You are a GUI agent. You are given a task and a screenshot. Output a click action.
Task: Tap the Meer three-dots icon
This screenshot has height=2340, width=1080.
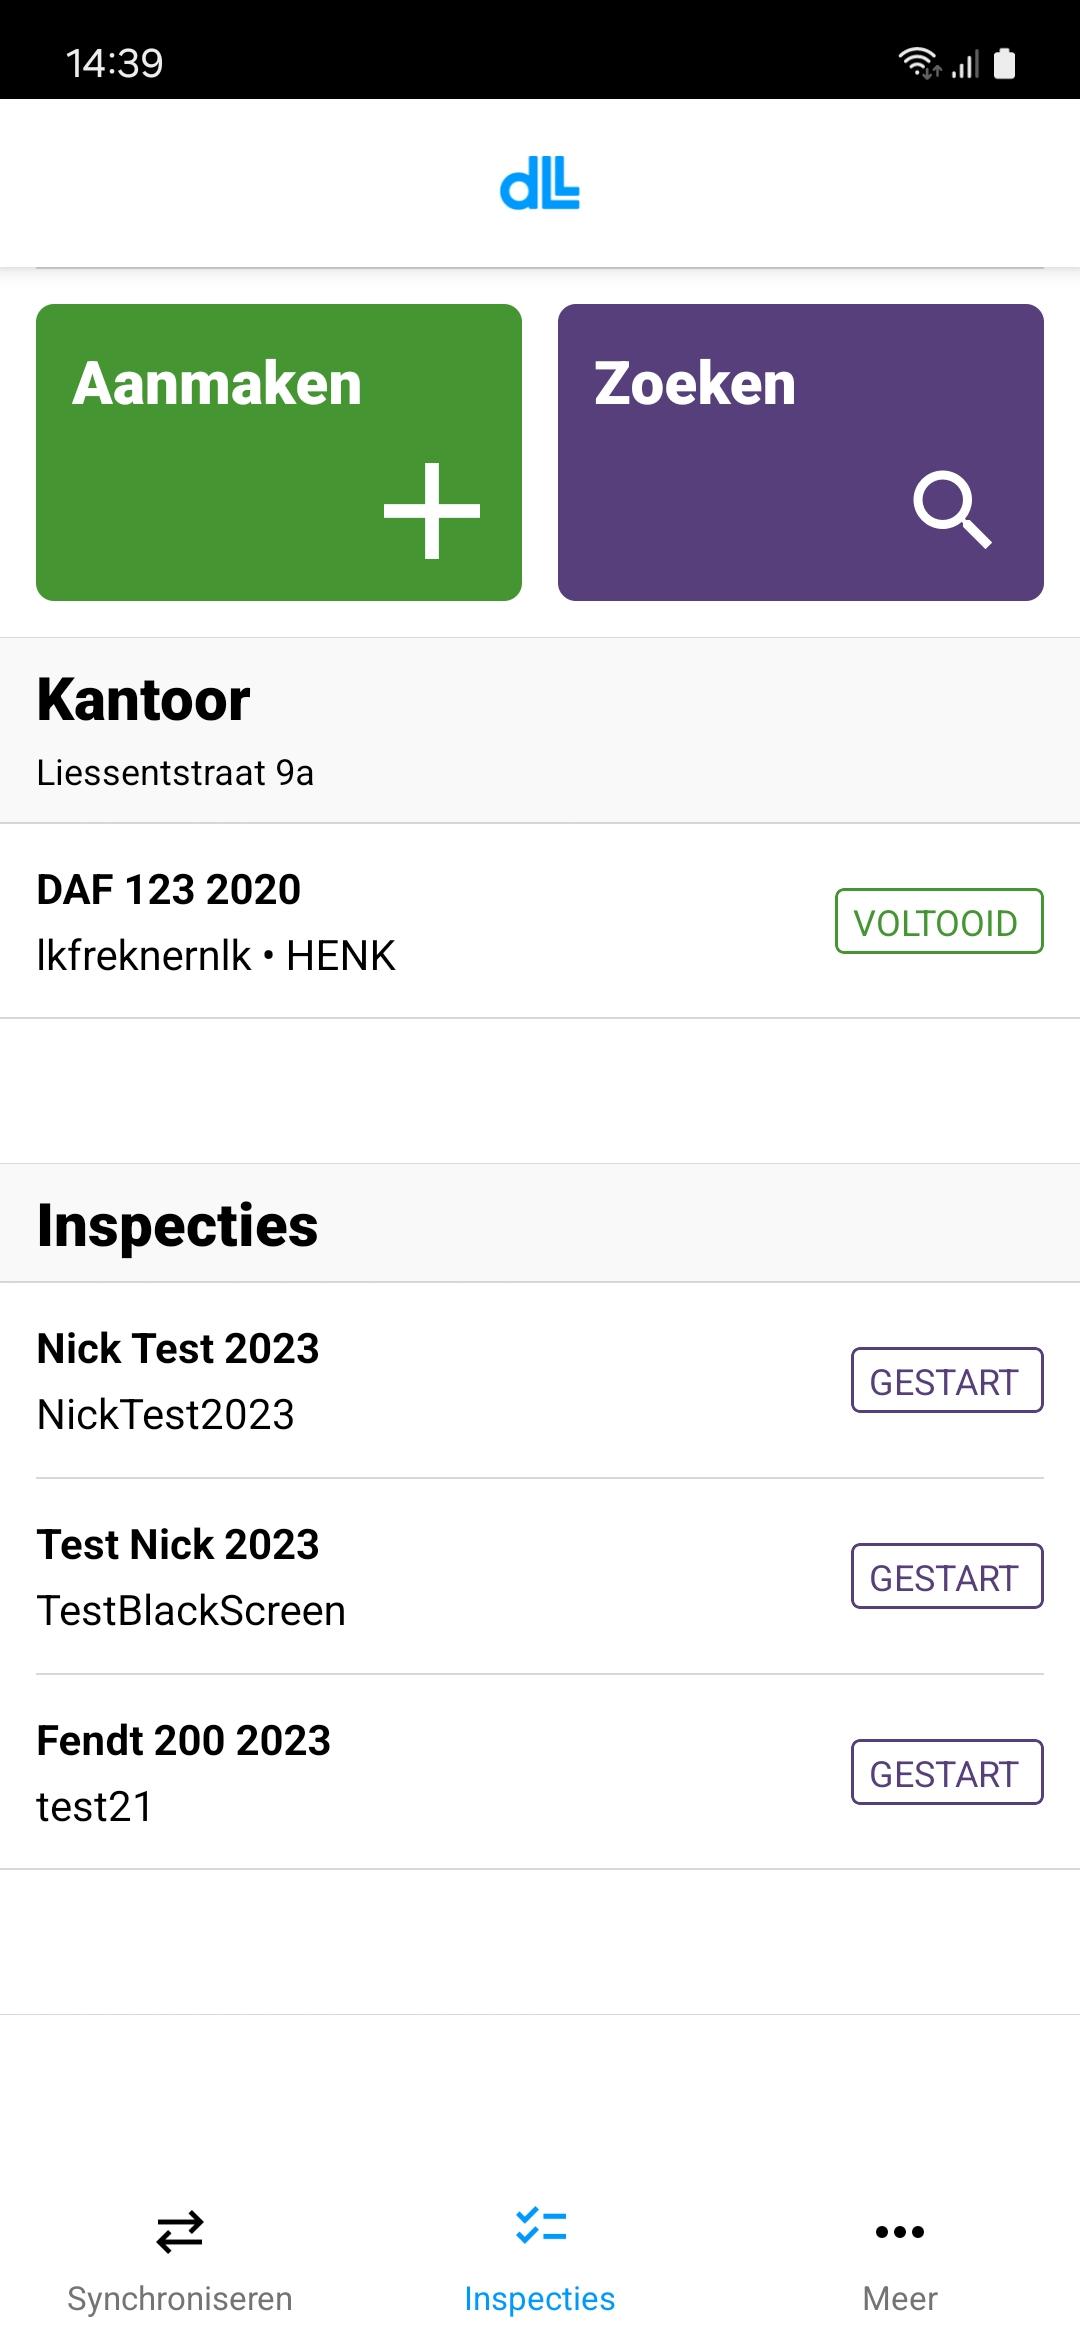900,2231
